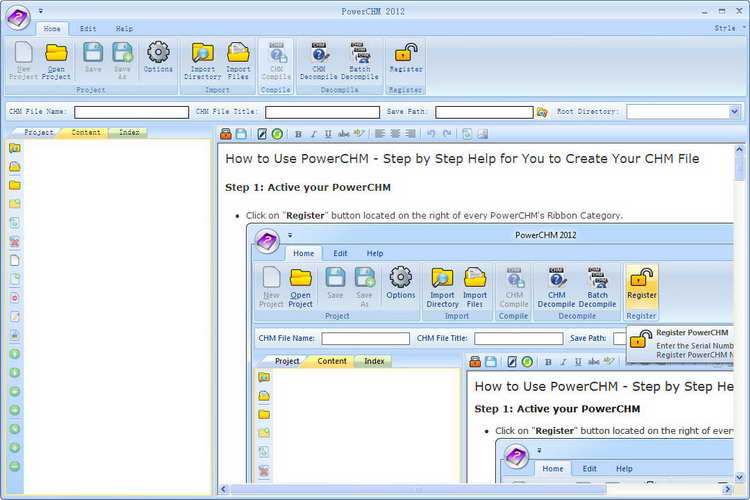Click the Import Files icon
The height and width of the screenshot is (500, 750).
tap(238, 60)
